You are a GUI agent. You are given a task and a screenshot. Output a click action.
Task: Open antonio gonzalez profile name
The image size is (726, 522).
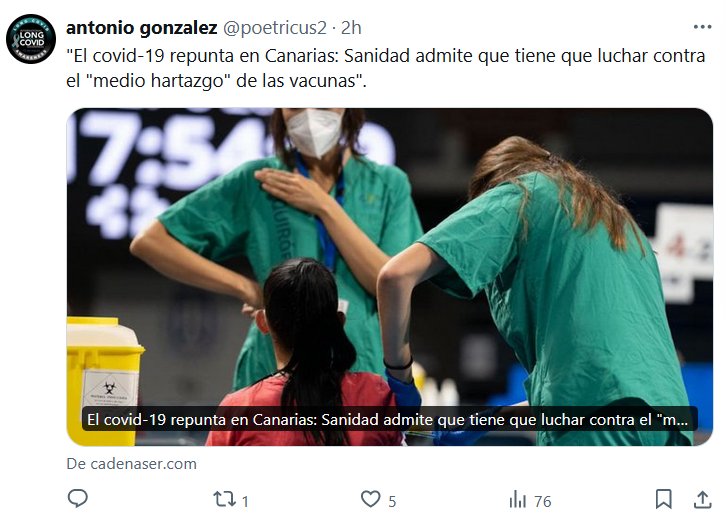(142, 28)
